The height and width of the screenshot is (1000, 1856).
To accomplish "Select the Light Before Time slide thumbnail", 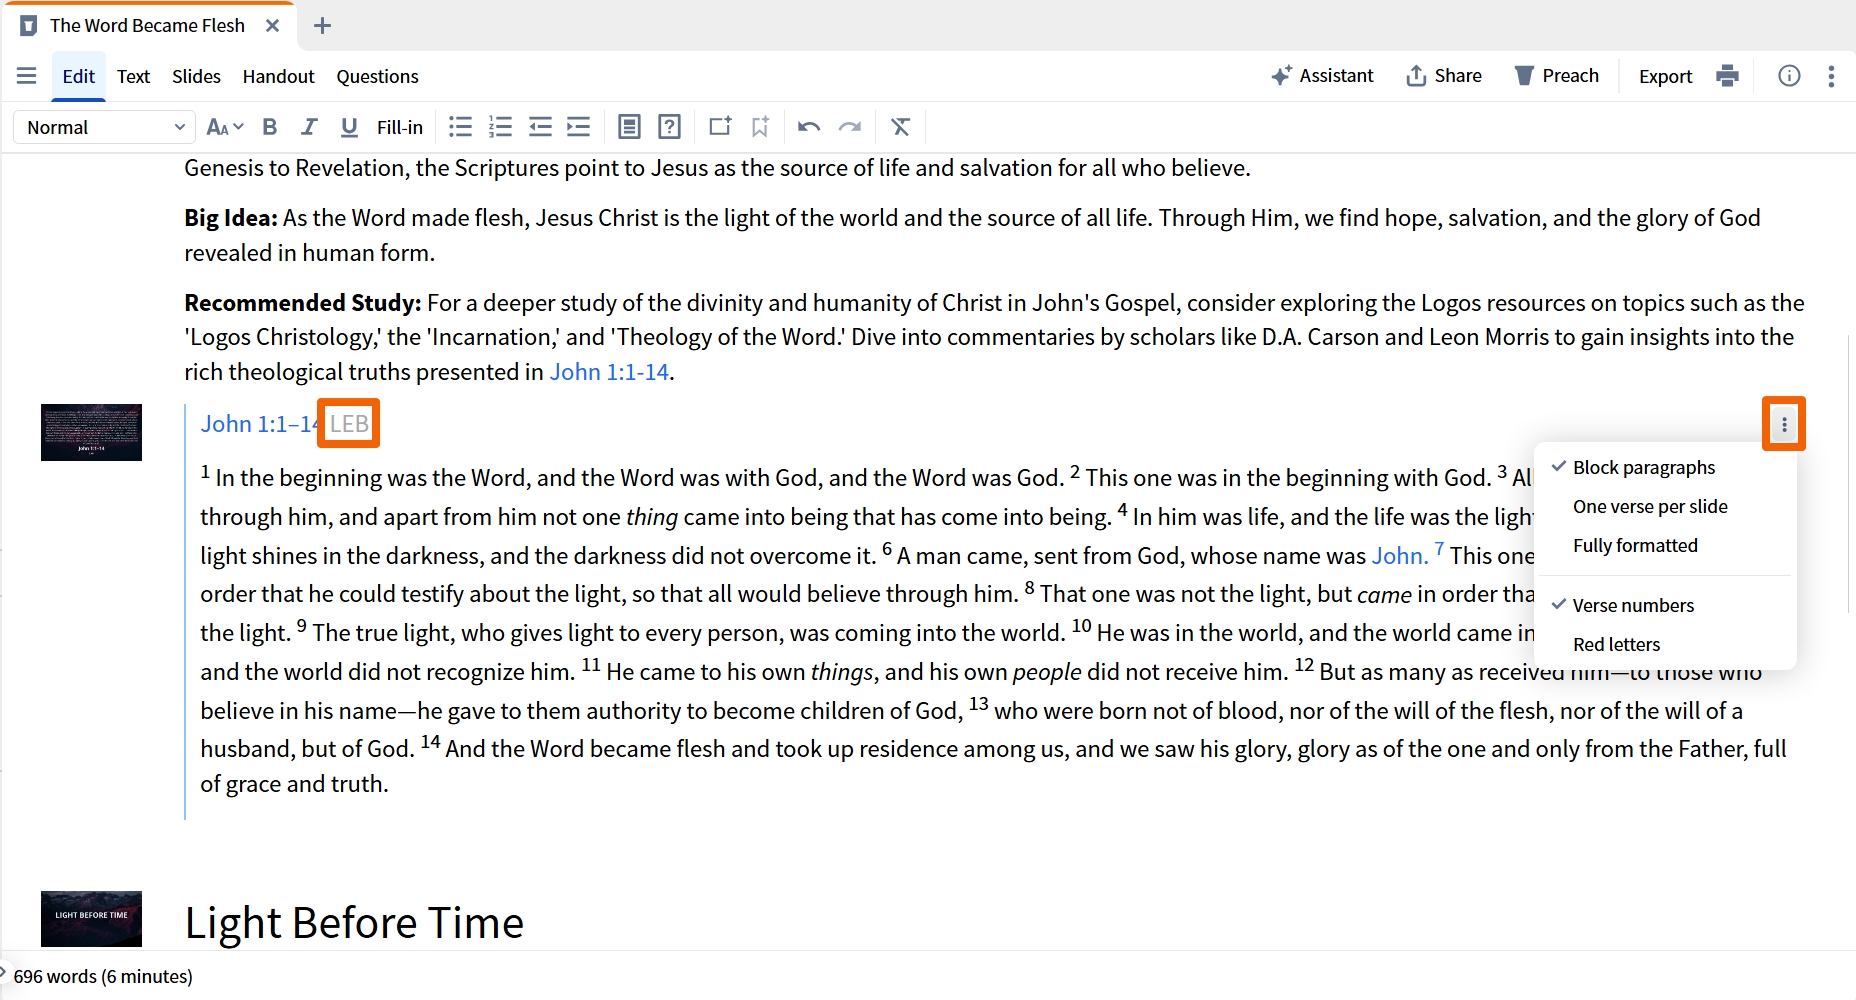I will [91, 919].
